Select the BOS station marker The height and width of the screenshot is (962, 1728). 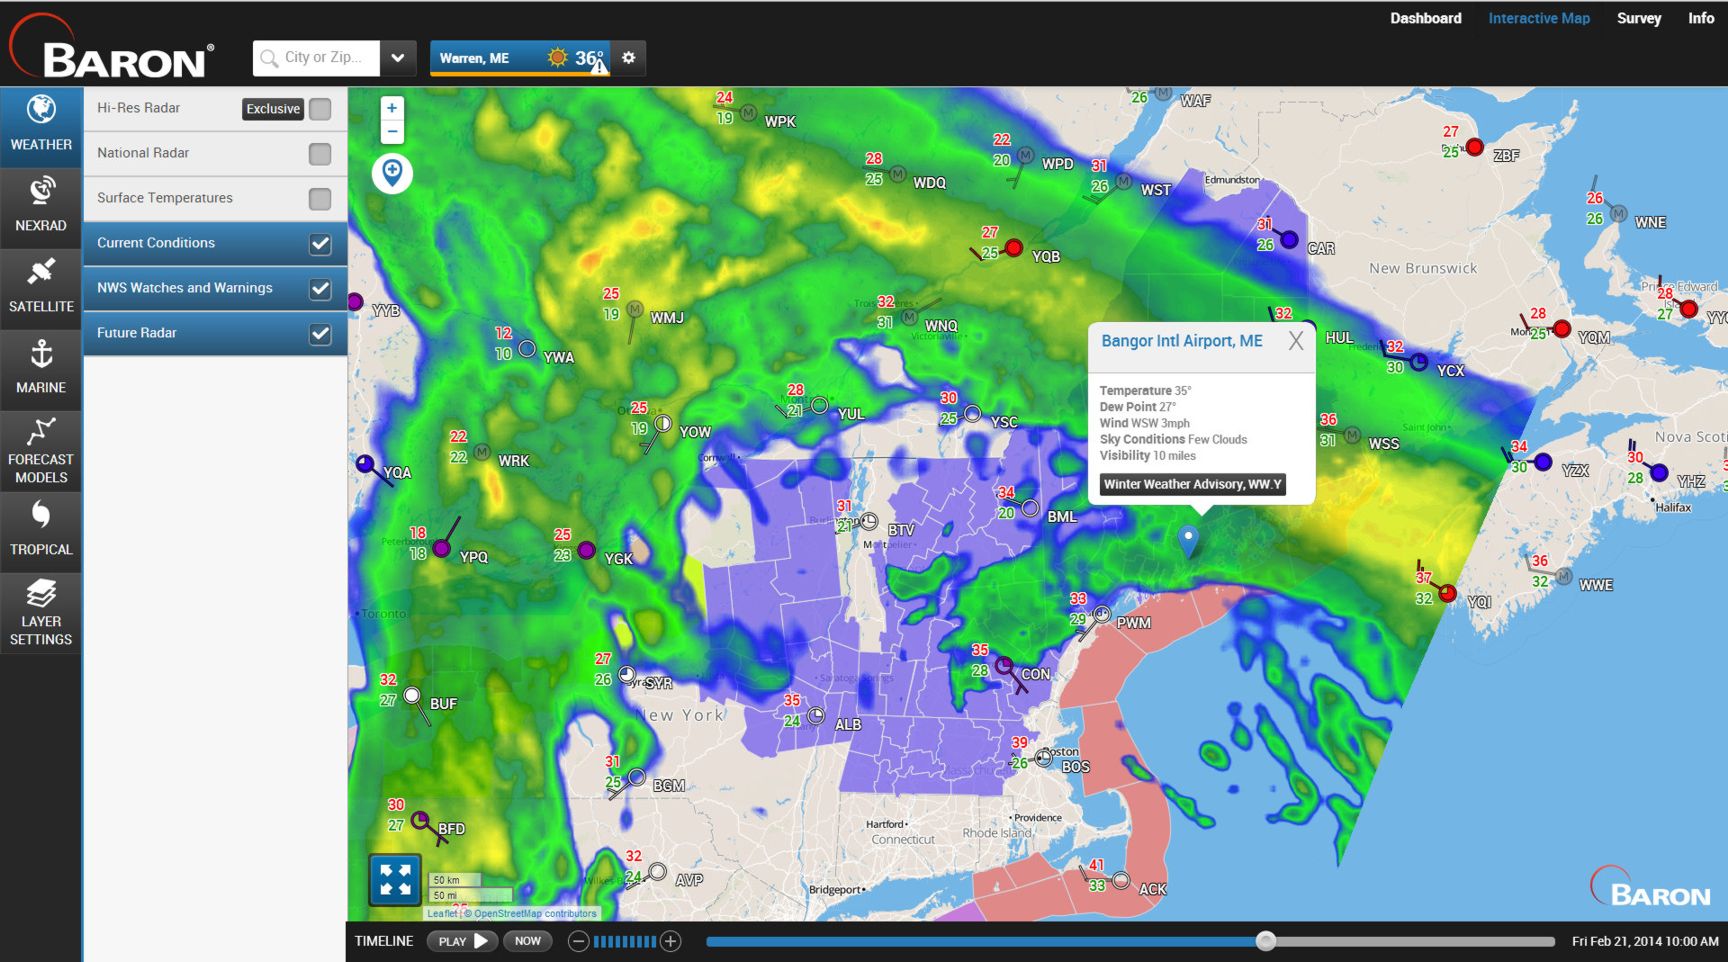[x=1044, y=757]
